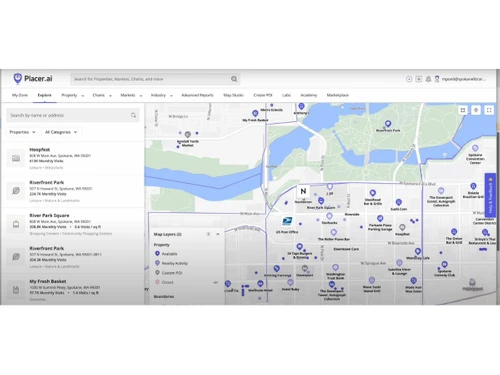The width and height of the screenshot is (500, 375).
Task: Collapse the Map Layers panel
Action: [218, 234]
